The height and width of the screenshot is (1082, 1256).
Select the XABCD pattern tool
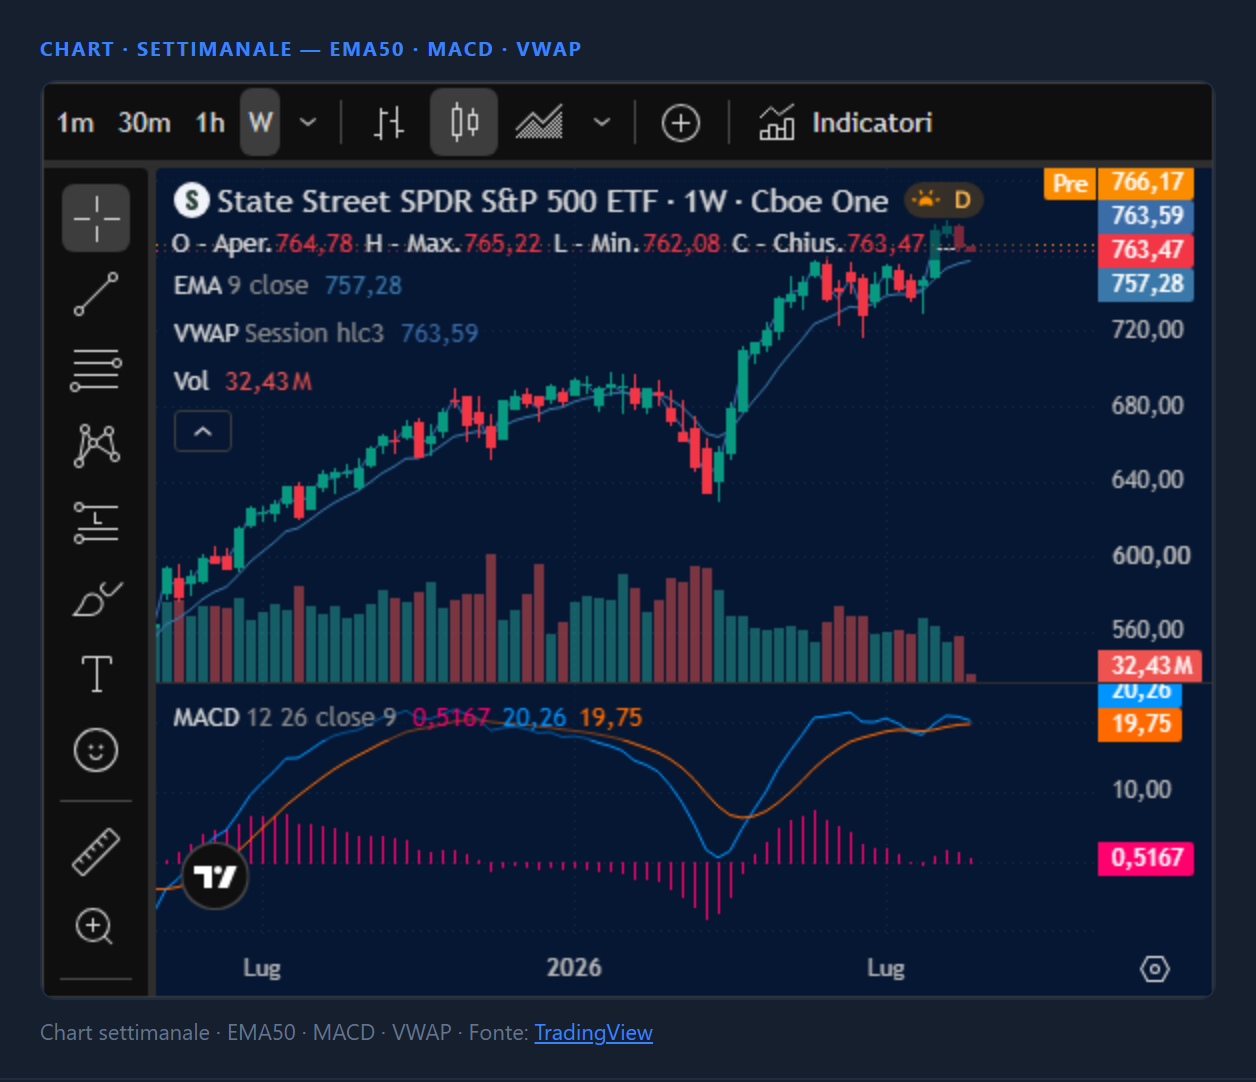[96, 446]
